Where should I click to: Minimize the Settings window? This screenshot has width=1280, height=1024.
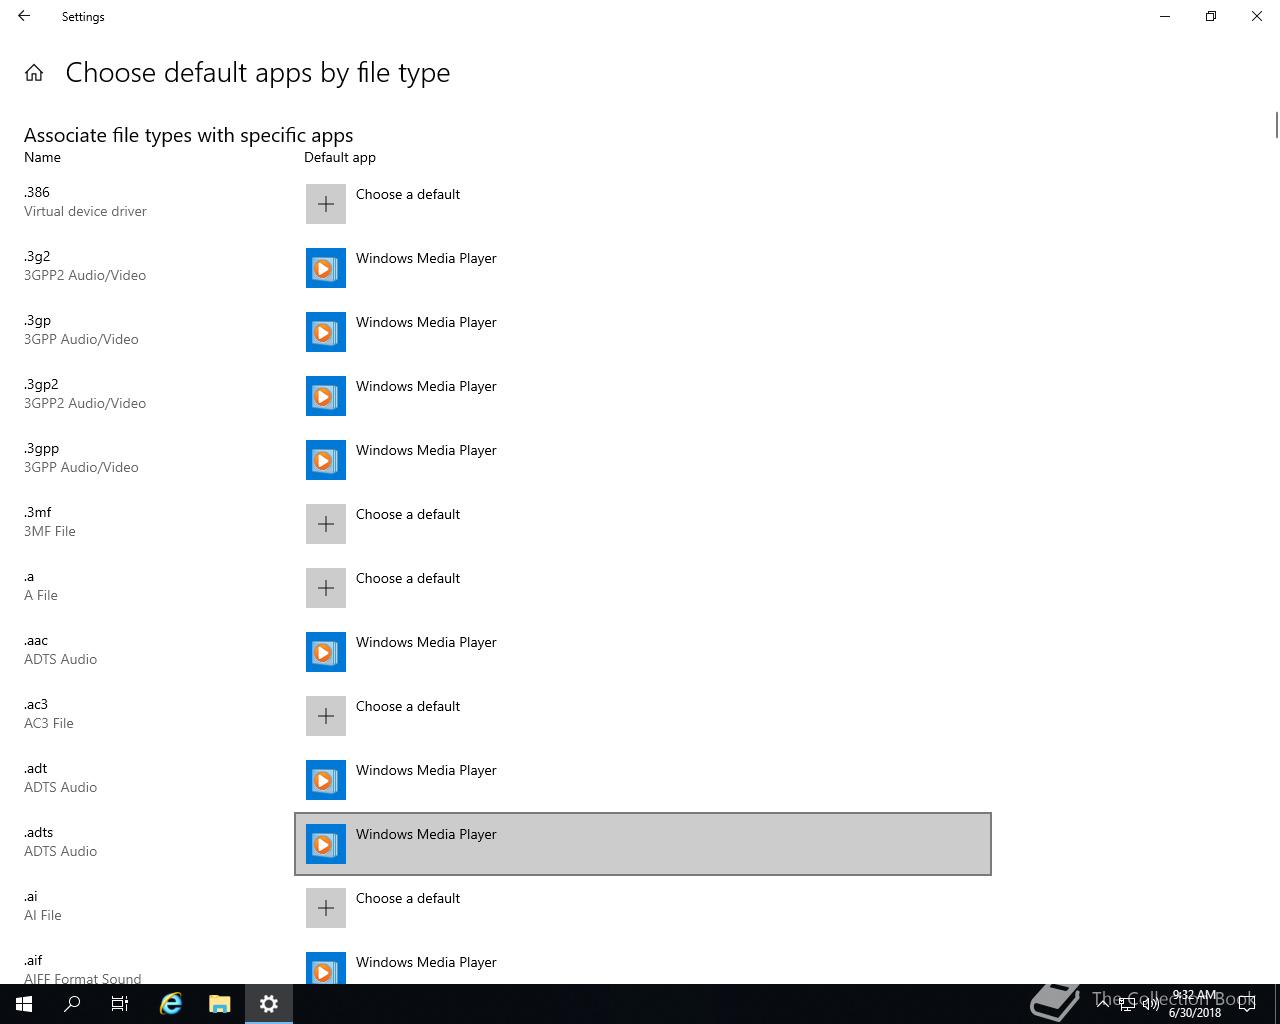(x=1165, y=16)
